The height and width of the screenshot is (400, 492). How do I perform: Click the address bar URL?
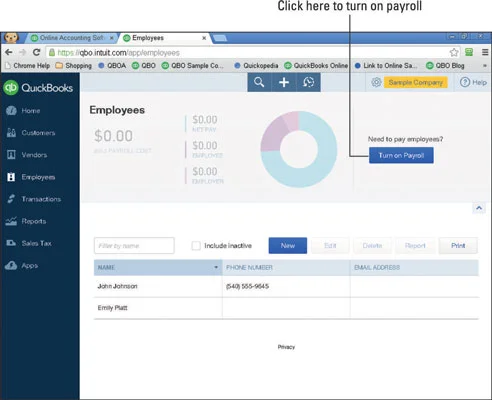pyautogui.click(x=119, y=53)
